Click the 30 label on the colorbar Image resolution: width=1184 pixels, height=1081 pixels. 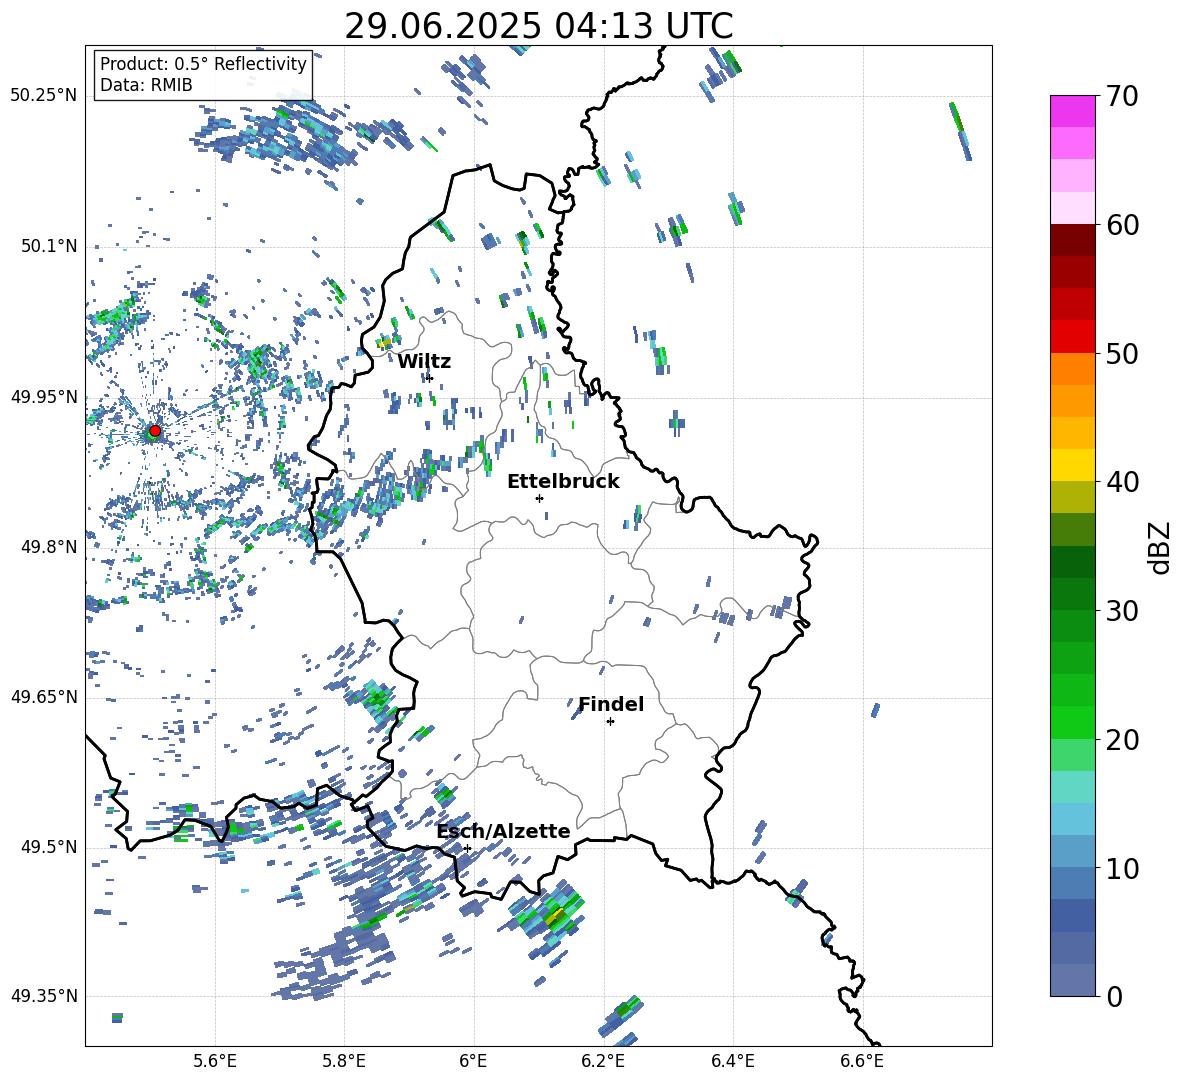tap(1123, 611)
